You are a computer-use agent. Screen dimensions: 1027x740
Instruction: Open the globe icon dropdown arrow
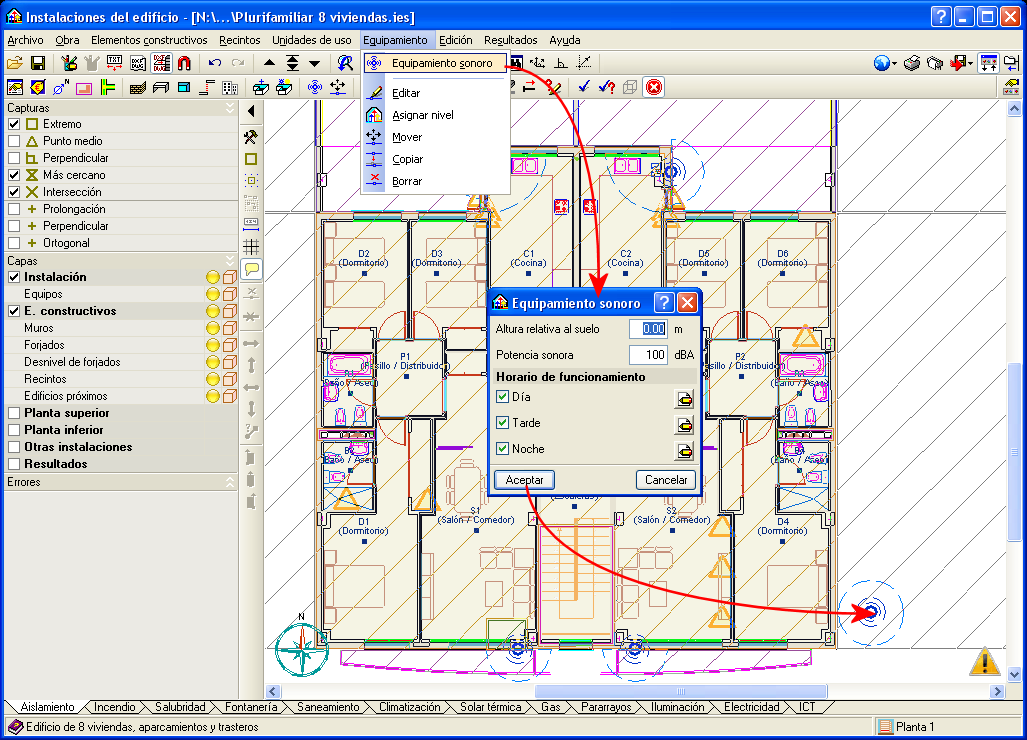tap(894, 63)
